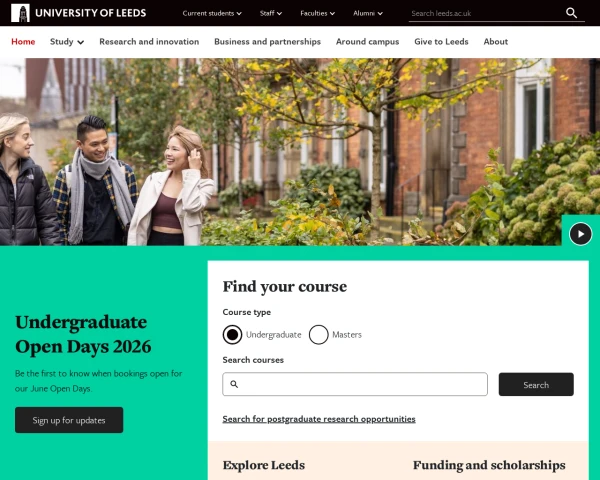Click the black Search courses button

[536, 384]
